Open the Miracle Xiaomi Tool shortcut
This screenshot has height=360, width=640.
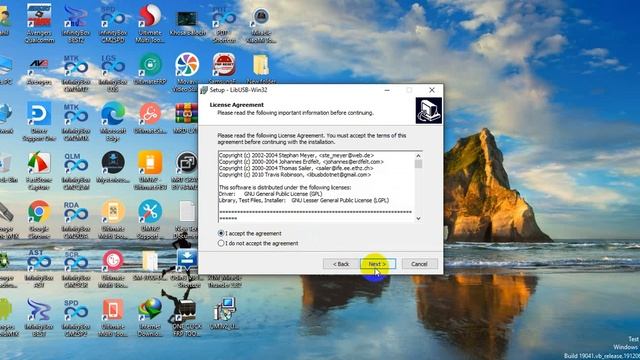click(261, 24)
